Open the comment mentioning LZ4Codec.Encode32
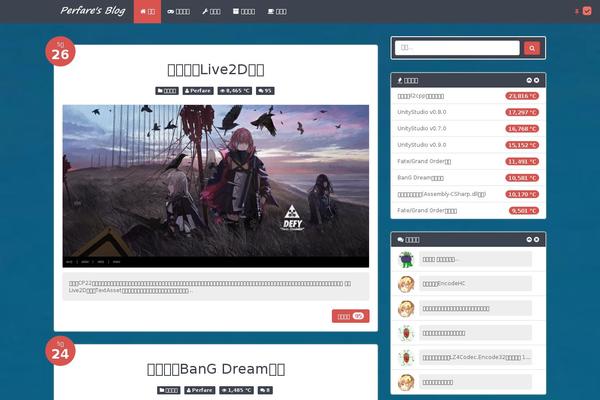 [x=475, y=358]
